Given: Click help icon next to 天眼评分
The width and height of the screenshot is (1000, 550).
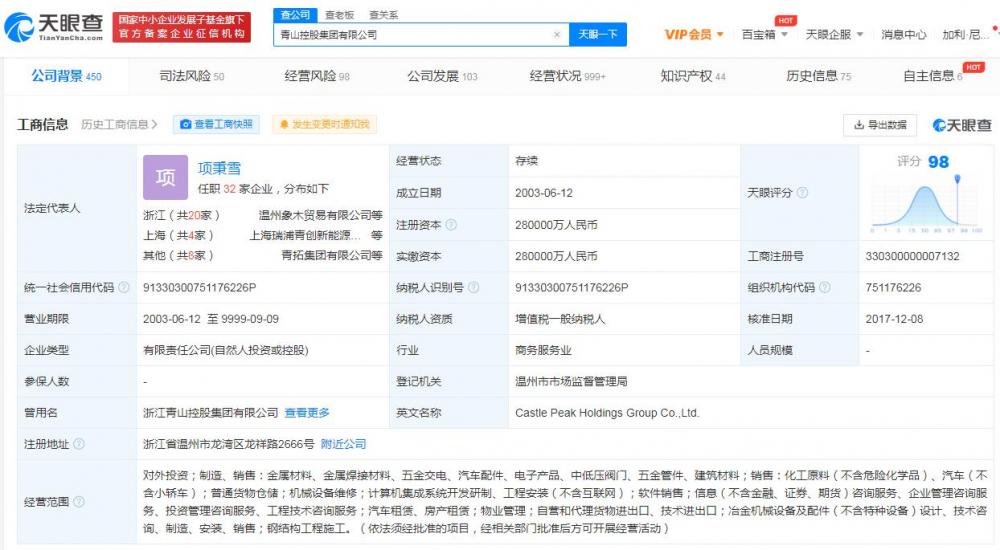Looking at the screenshot, I should (x=802, y=193).
